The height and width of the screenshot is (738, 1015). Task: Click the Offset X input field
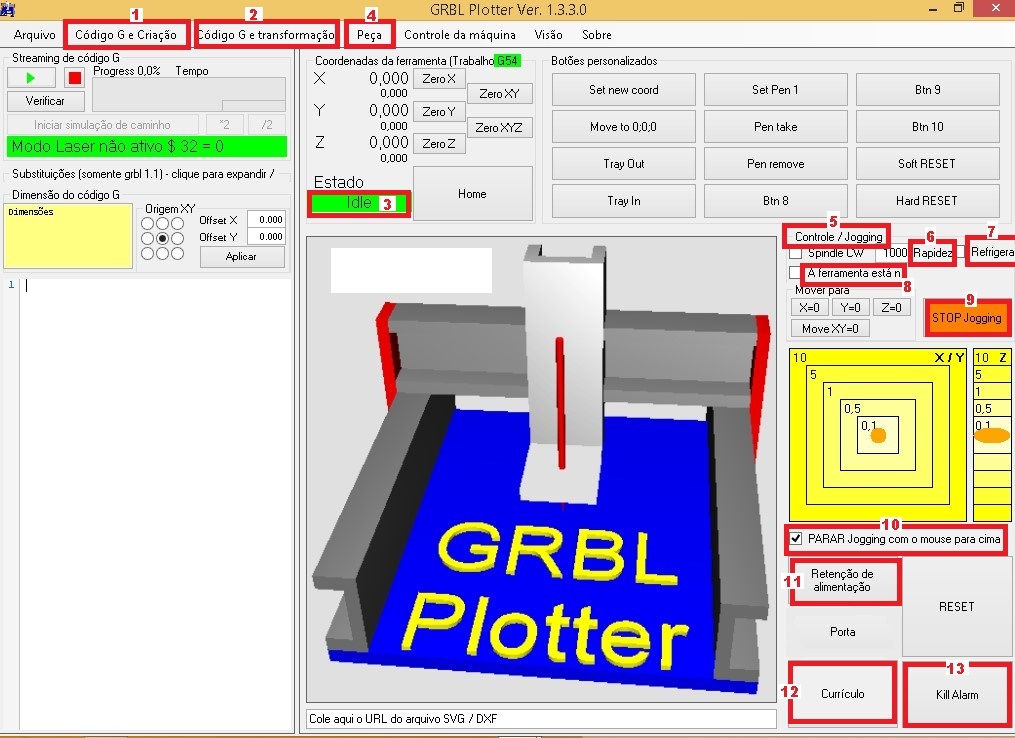click(x=266, y=220)
